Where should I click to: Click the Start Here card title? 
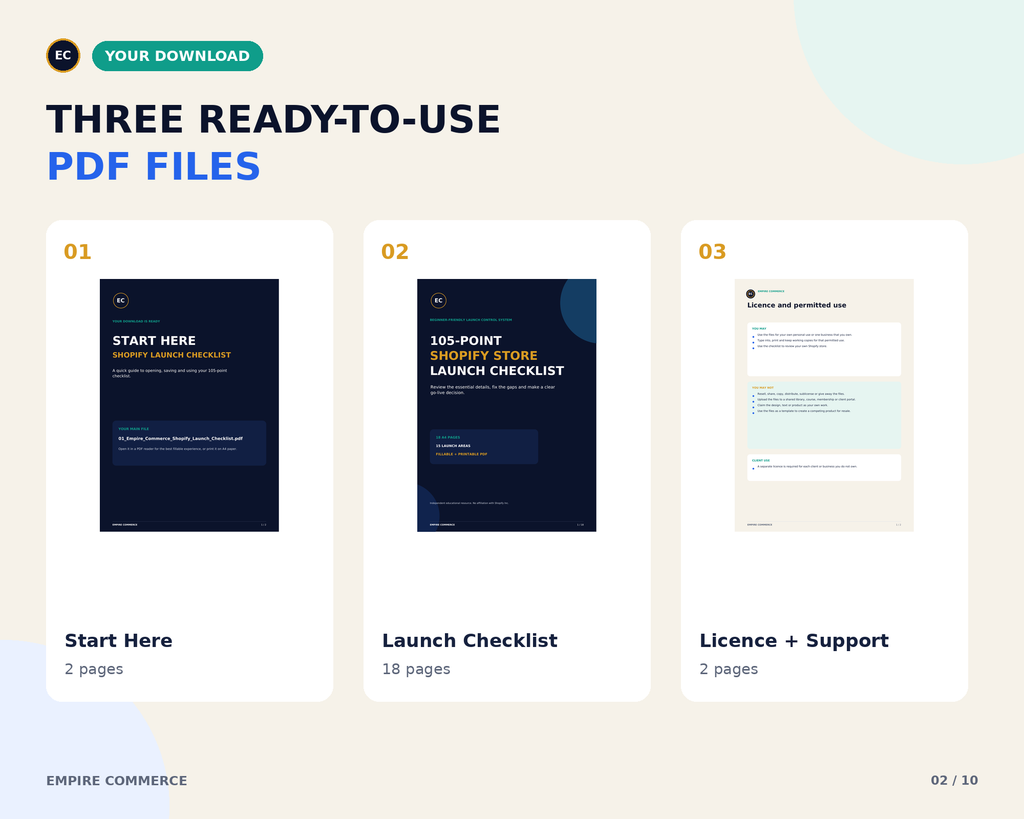[x=118, y=641]
